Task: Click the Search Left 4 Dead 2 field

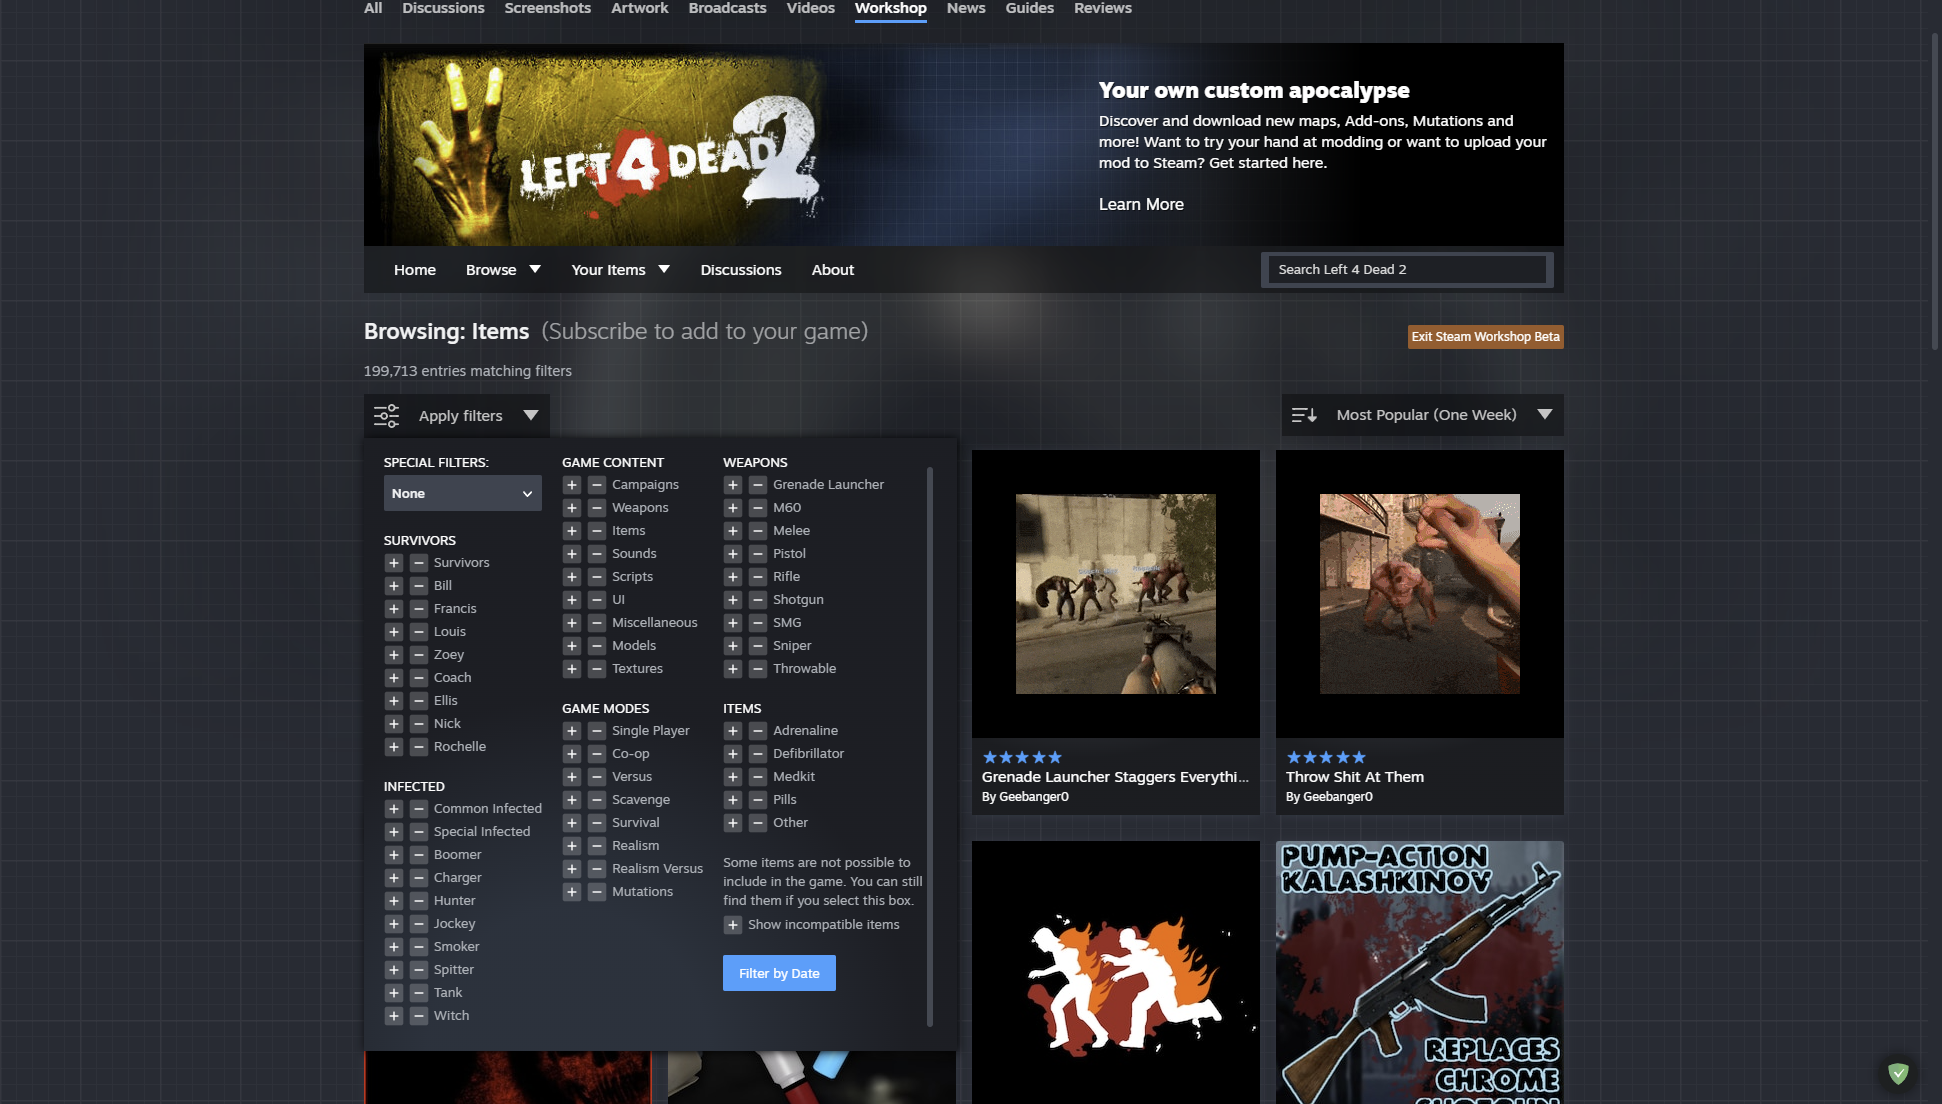Action: click(1406, 270)
